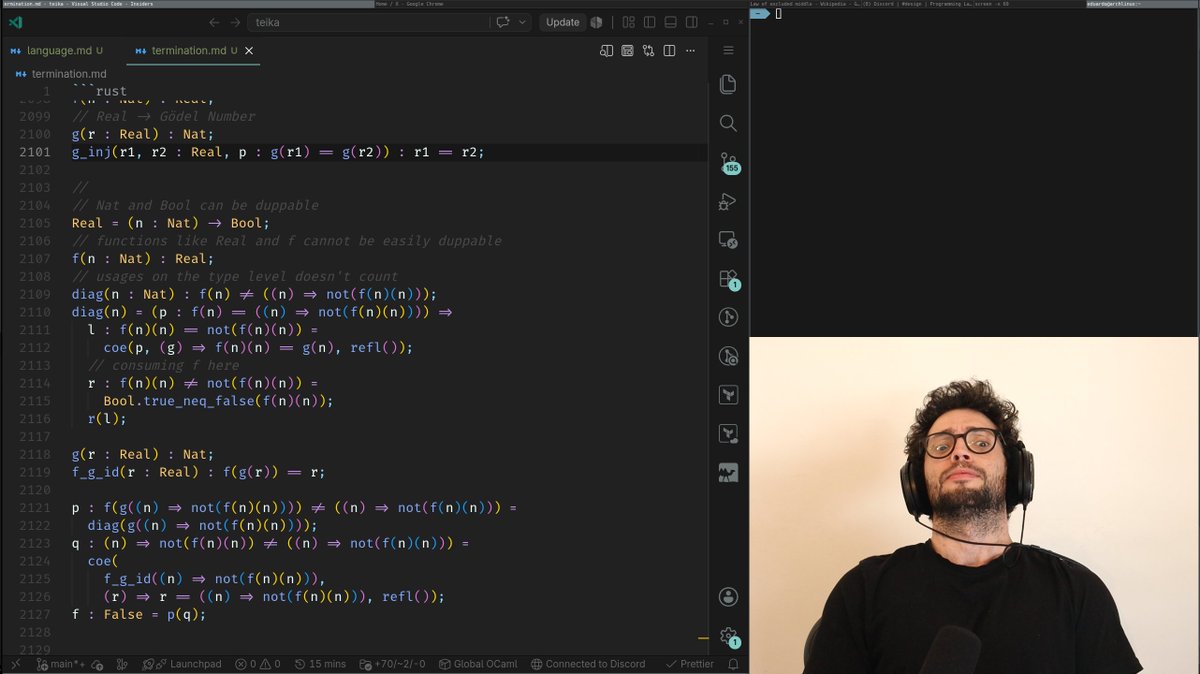1200x674 pixels.
Task: Click the hamburger menu icon in activity bar
Action: (x=728, y=50)
